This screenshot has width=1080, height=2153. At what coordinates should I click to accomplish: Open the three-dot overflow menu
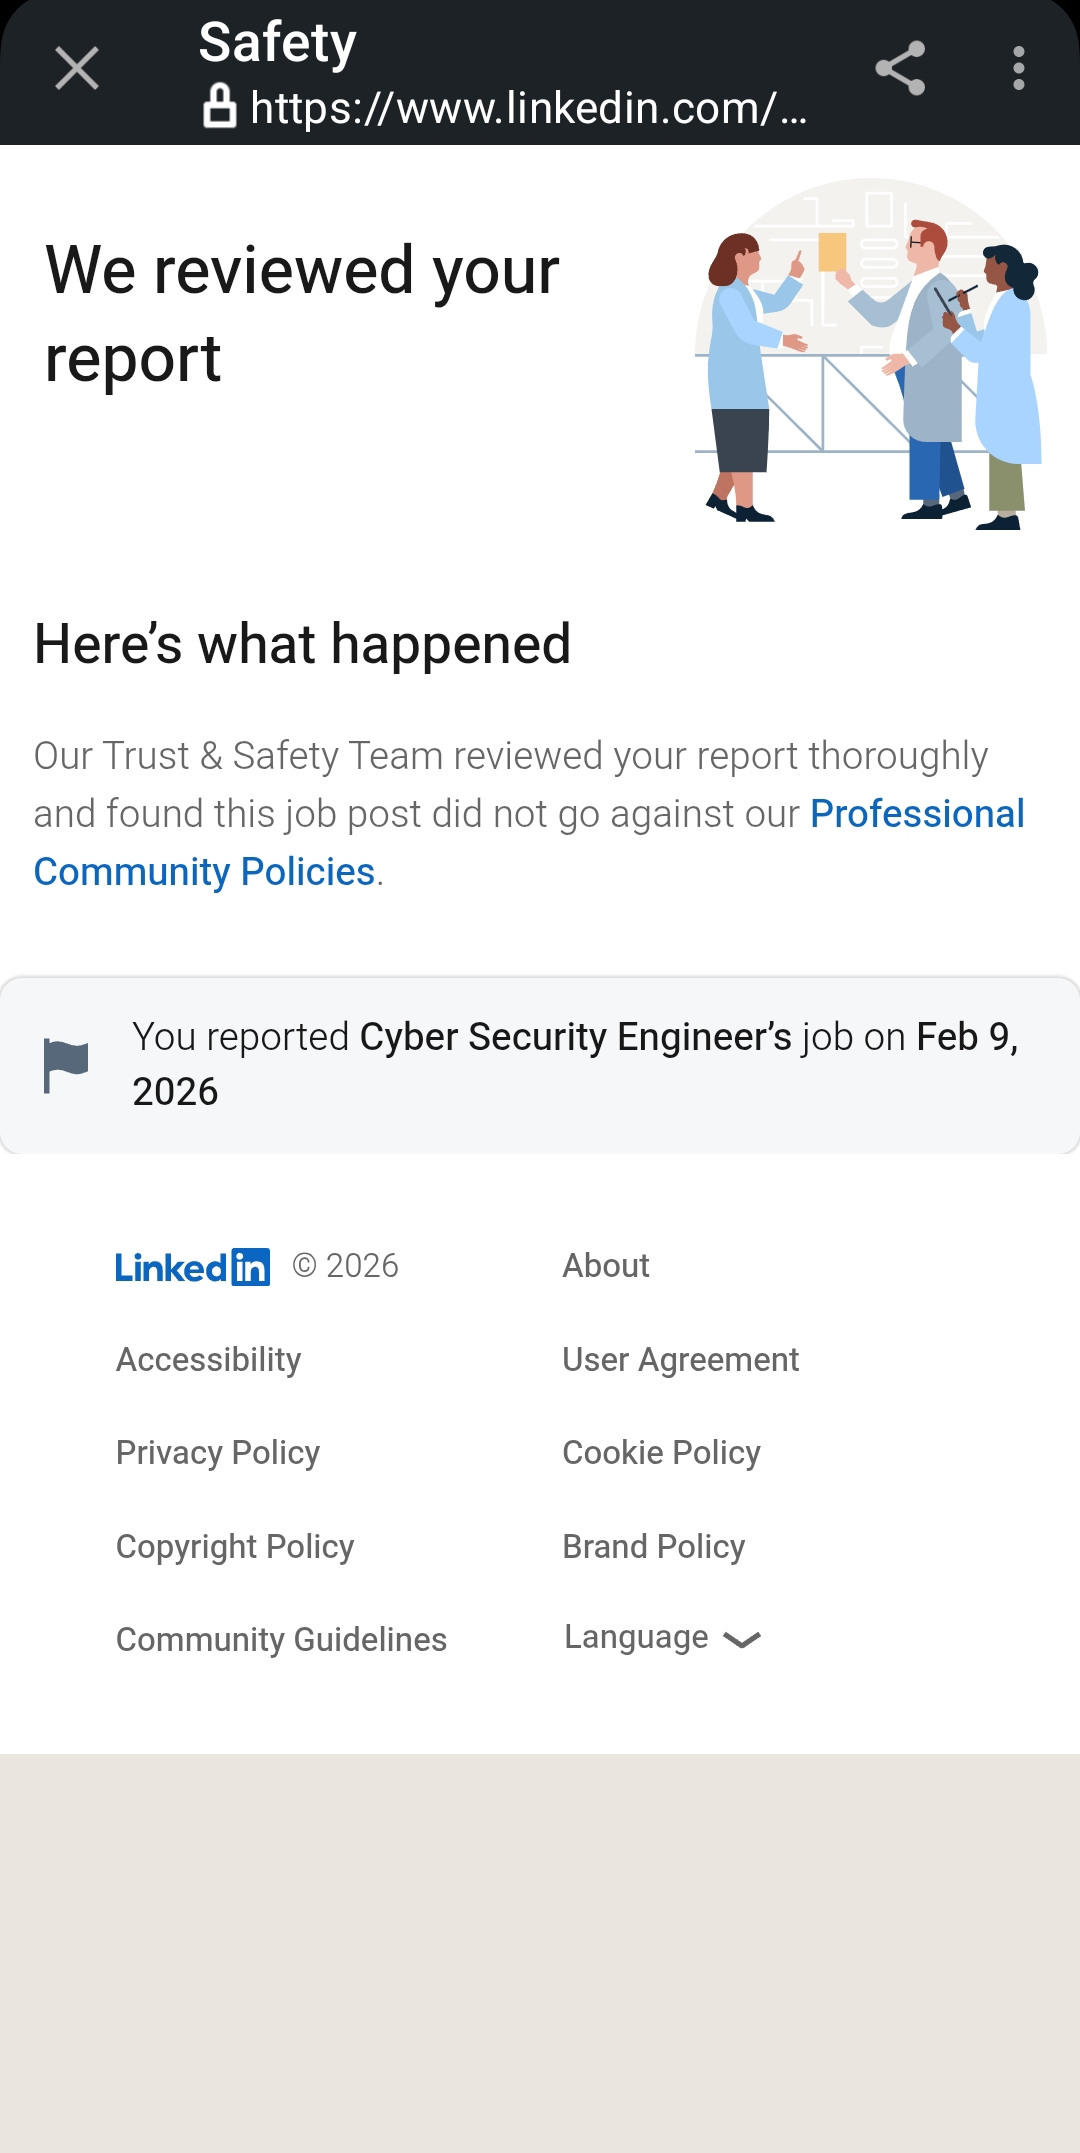pyautogui.click(x=1018, y=68)
